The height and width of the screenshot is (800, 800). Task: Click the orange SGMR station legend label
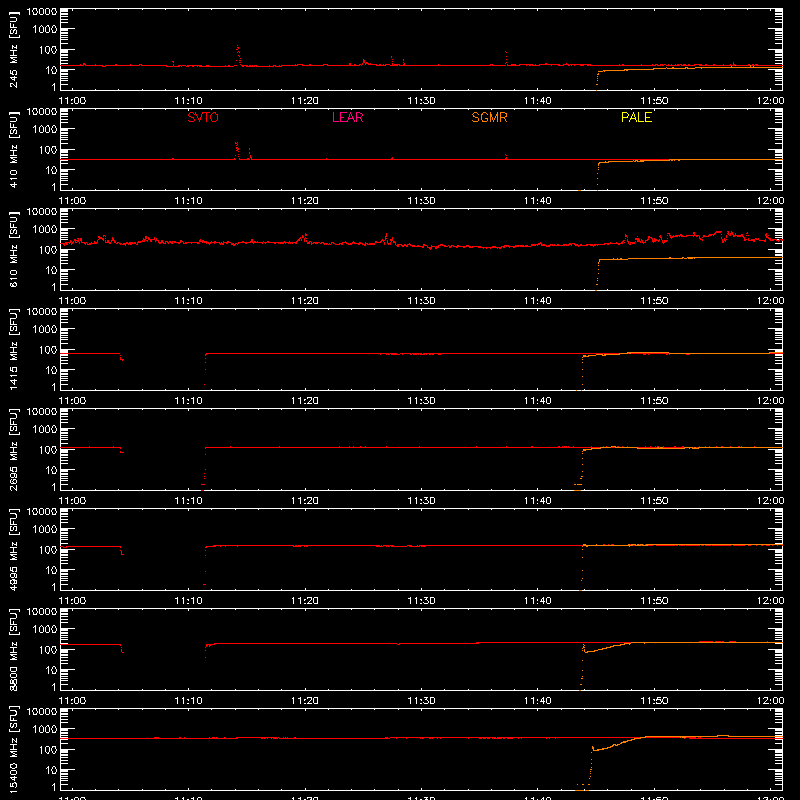click(x=489, y=117)
